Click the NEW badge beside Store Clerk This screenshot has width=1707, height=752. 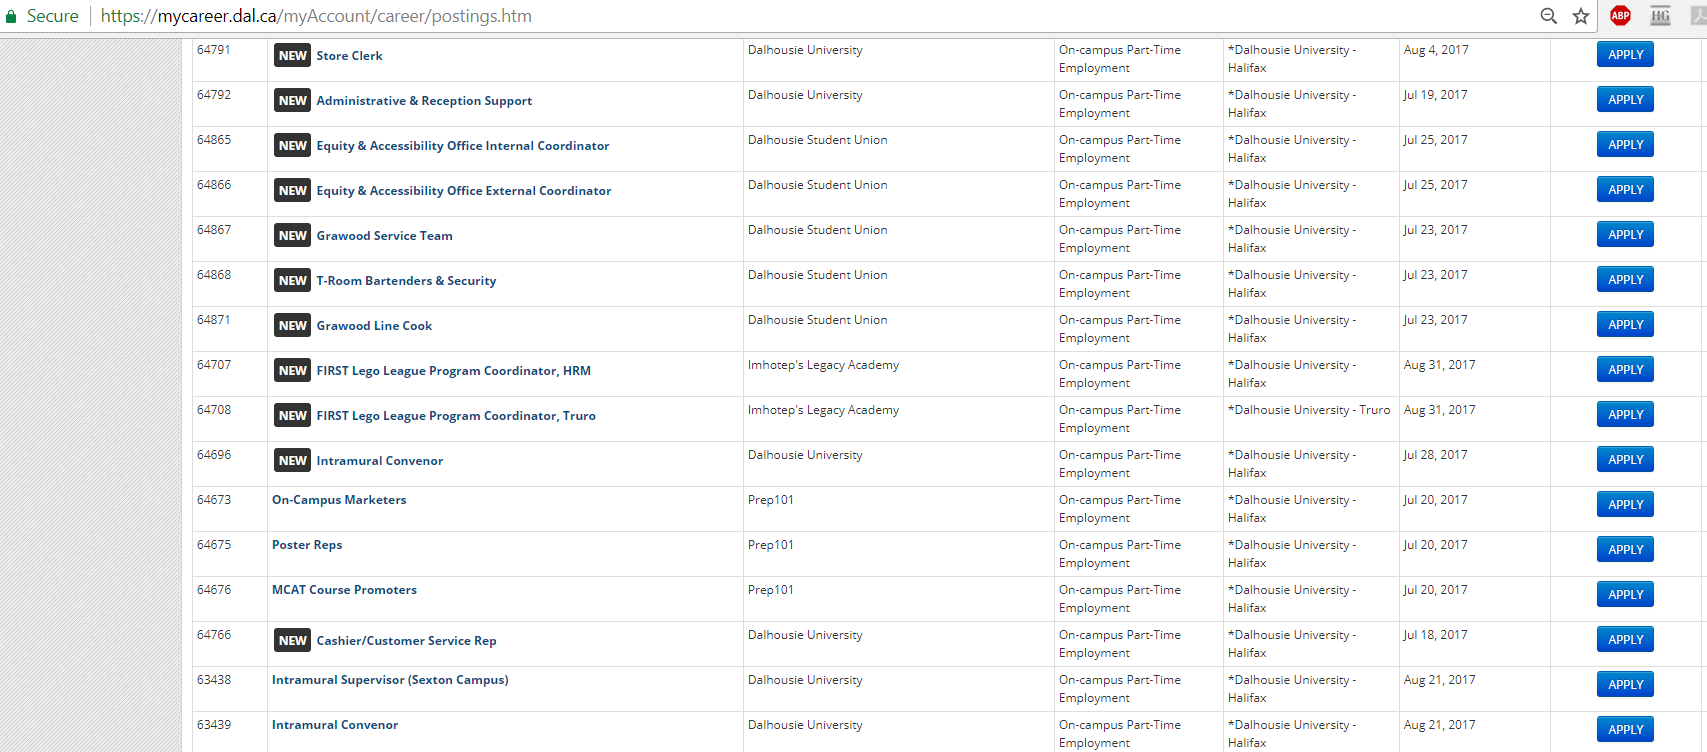coord(292,56)
